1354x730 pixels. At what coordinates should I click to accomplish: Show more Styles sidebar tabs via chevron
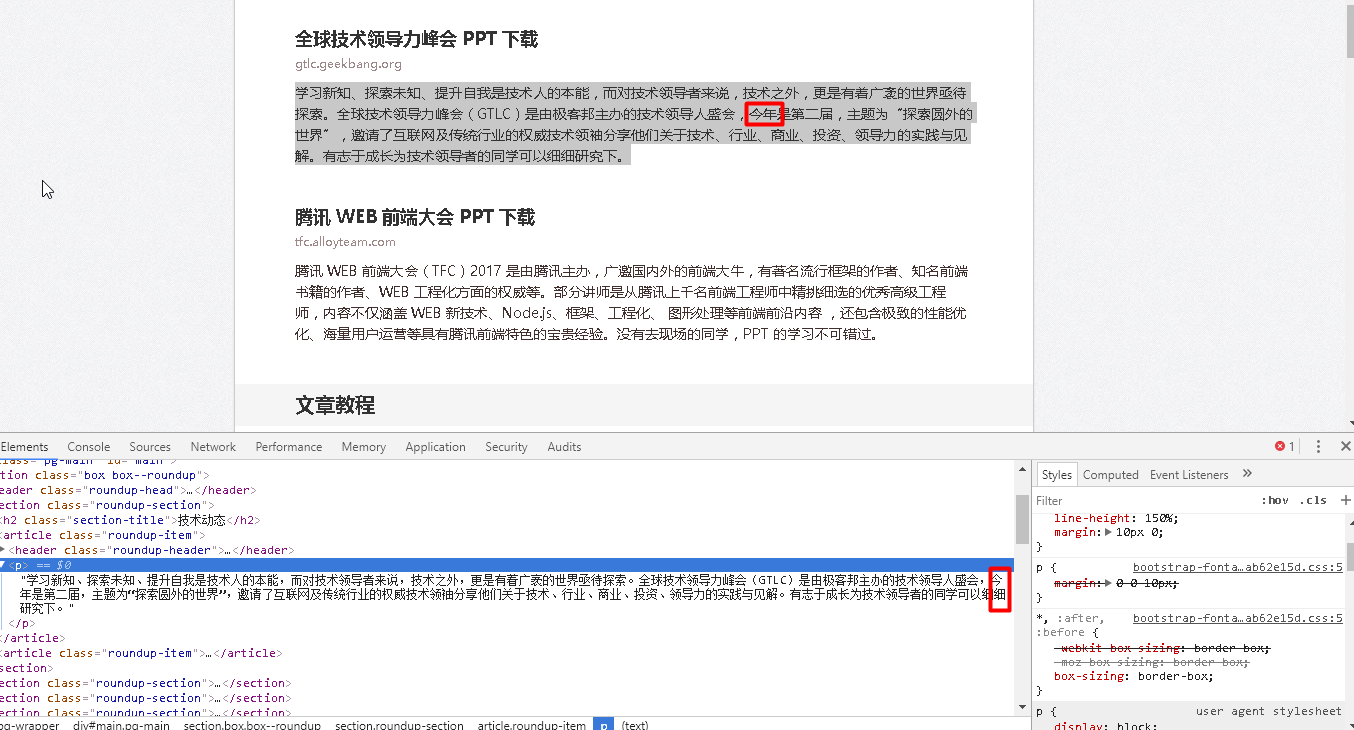pos(1247,474)
